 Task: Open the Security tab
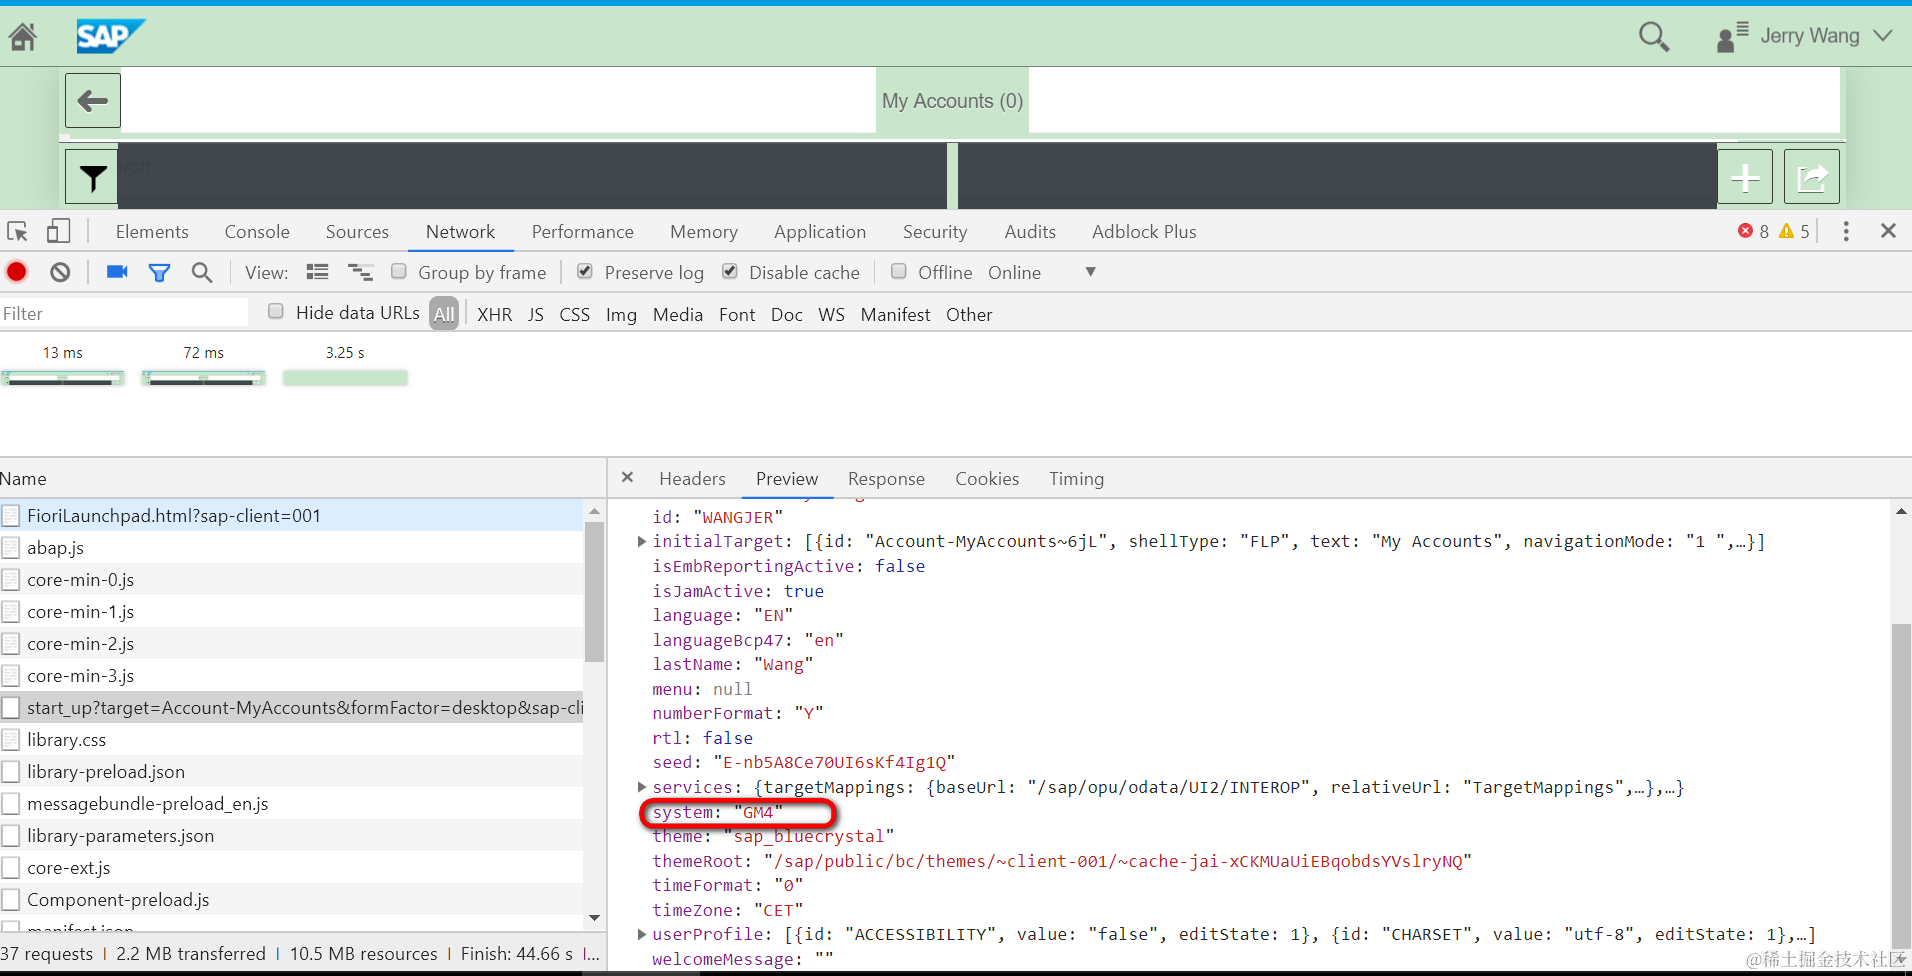pos(935,232)
